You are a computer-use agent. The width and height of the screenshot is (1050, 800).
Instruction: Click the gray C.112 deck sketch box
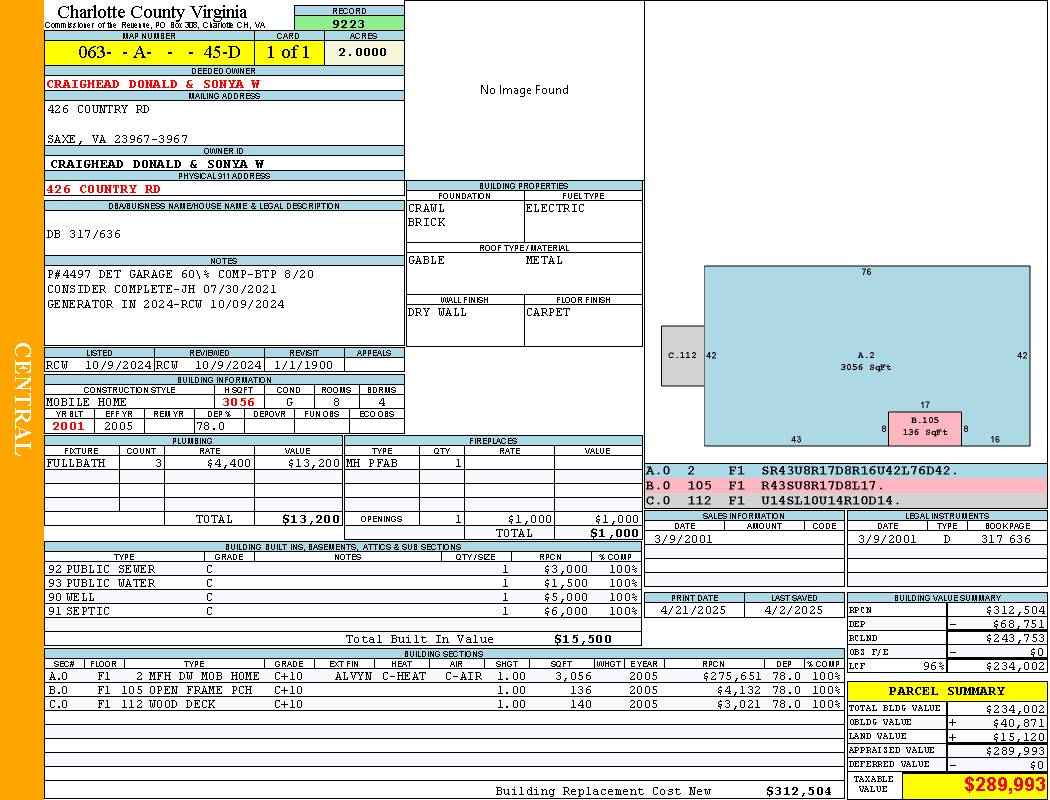(x=682, y=355)
